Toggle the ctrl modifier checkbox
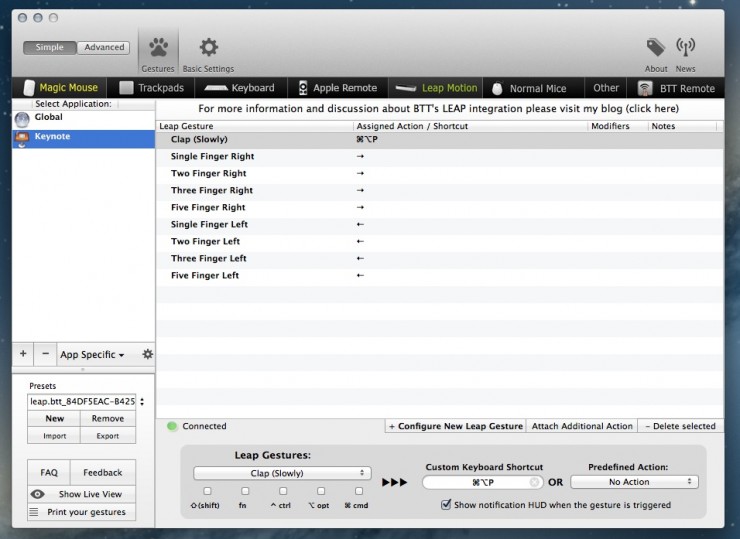Image resolution: width=740 pixels, height=539 pixels. tap(283, 491)
